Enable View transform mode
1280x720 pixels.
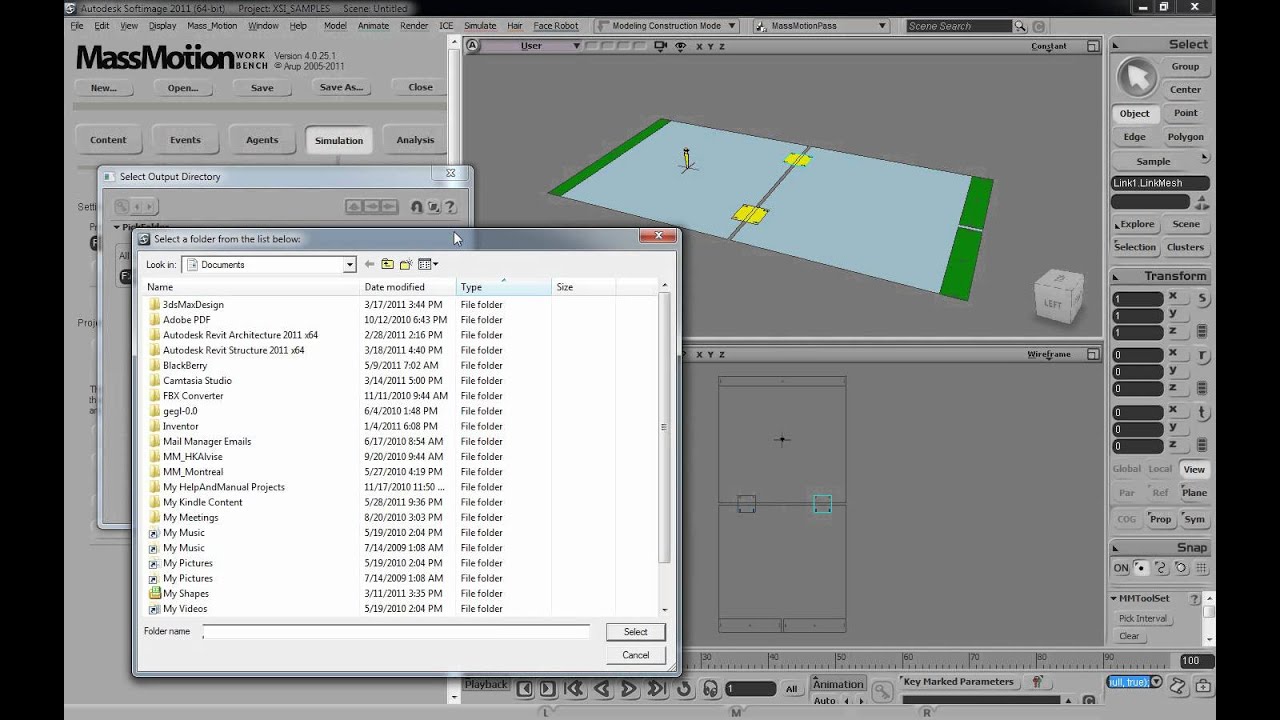coord(1194,469)
